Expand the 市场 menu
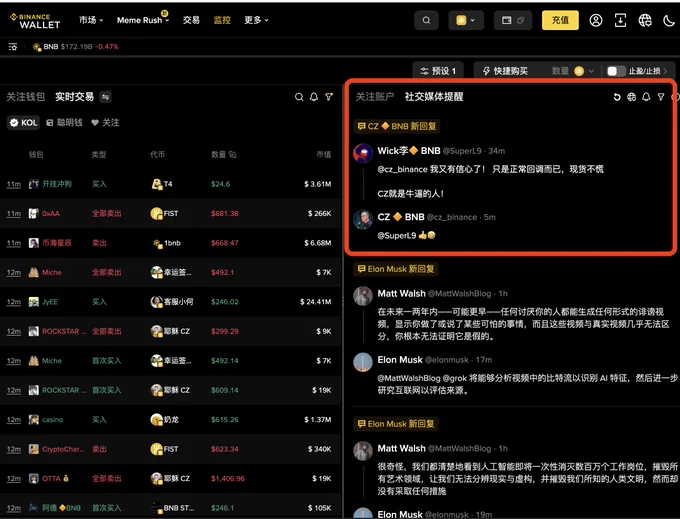The width and height of the screenshot is (680, 519). pyautogui.click(x=91, y=20)
